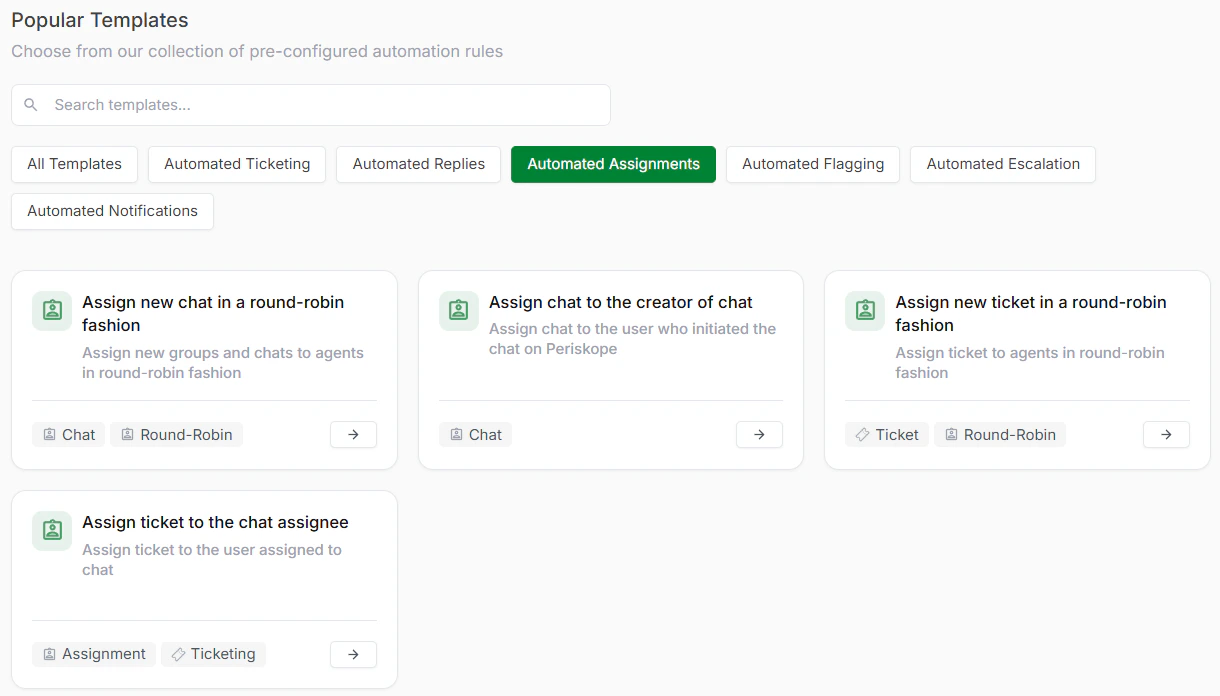Click the search magnifier icon
Screen dimensions: 1220x696
click(30, 104)
